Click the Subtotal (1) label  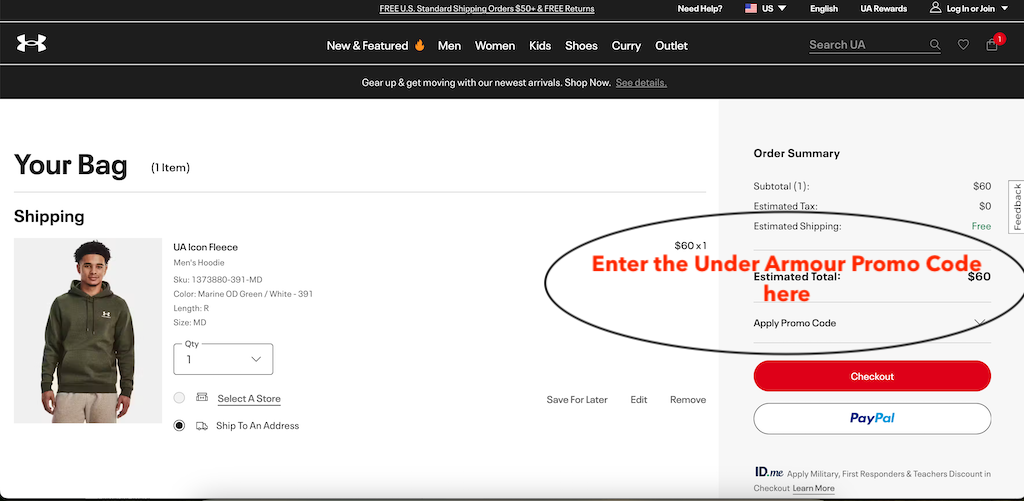point(781,186)
